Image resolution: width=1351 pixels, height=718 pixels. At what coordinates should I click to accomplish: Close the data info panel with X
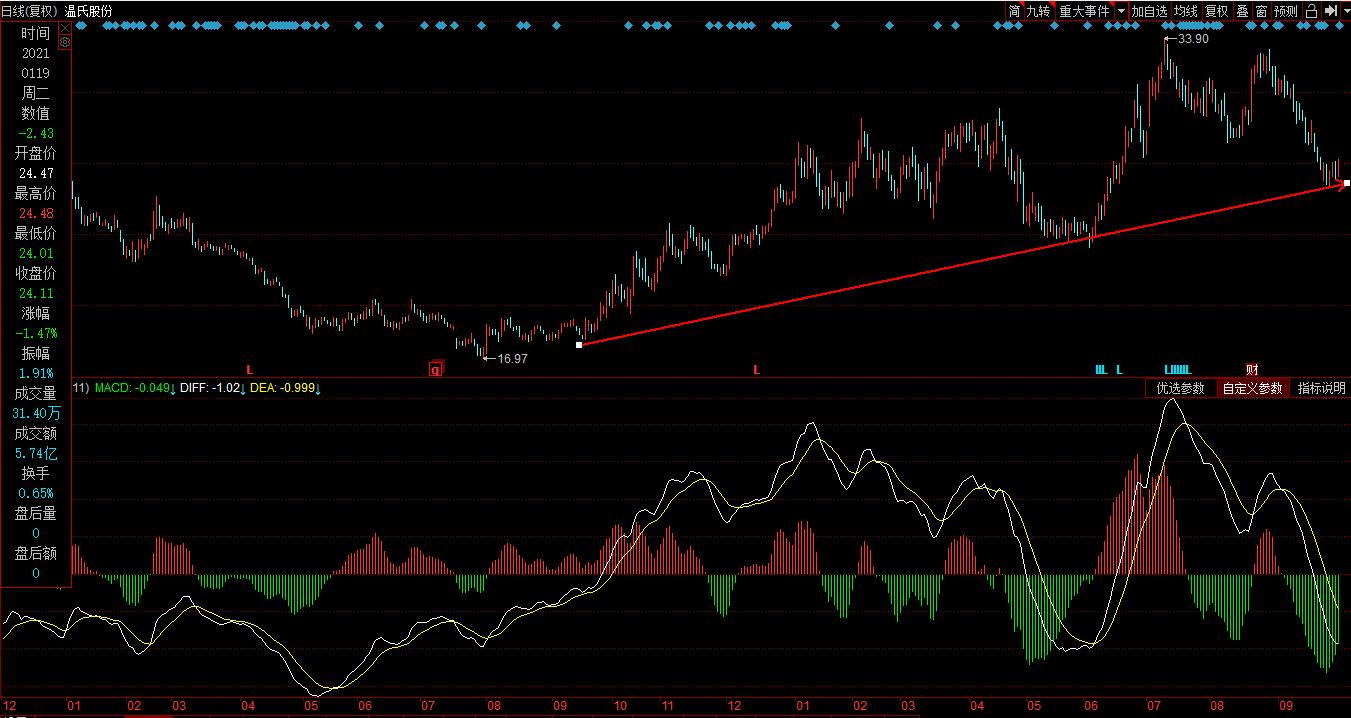pos(65,28)
